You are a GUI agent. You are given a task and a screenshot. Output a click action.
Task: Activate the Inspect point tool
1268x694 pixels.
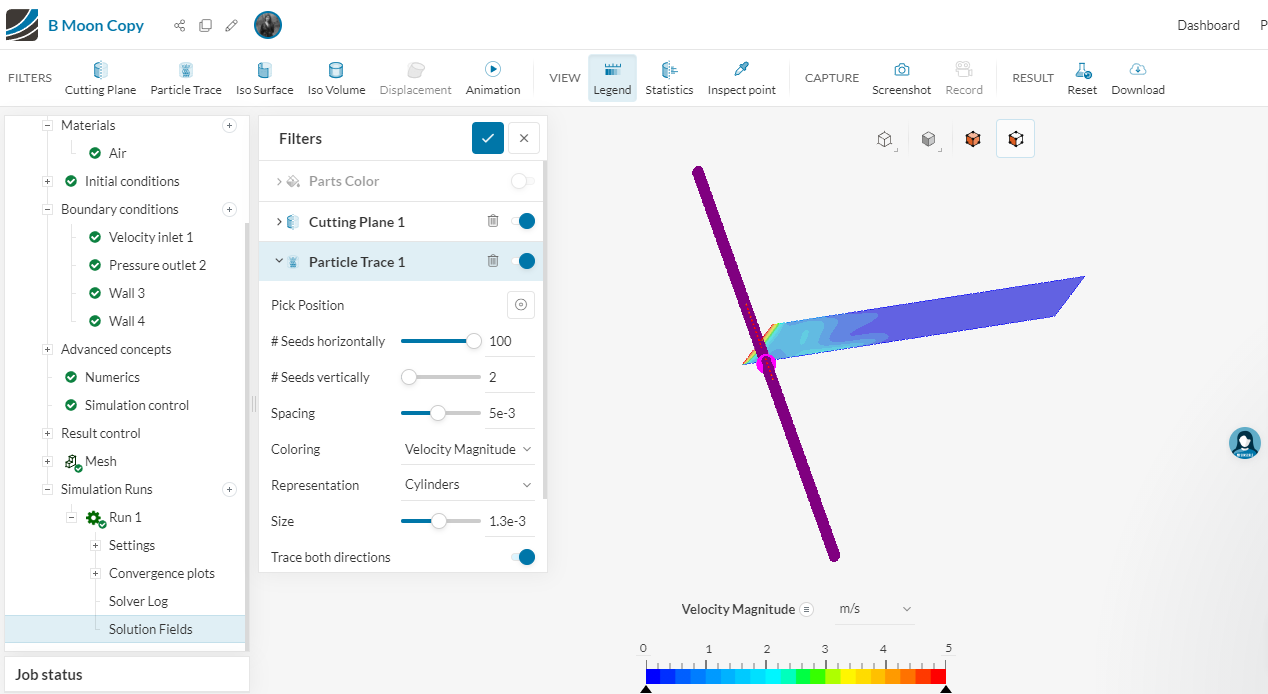(x=741, y=78)
